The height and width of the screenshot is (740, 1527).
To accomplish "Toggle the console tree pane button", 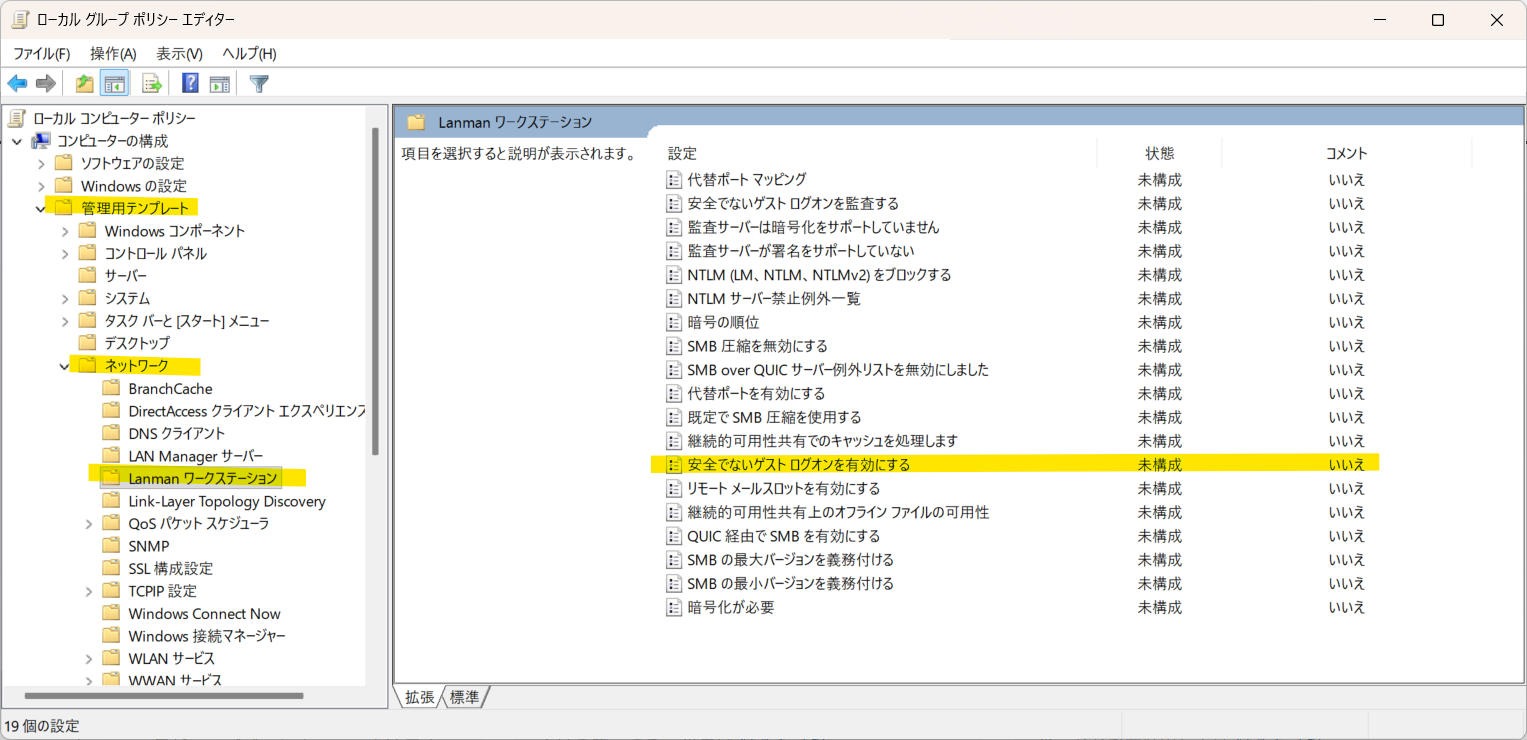I will click(114, 84).
